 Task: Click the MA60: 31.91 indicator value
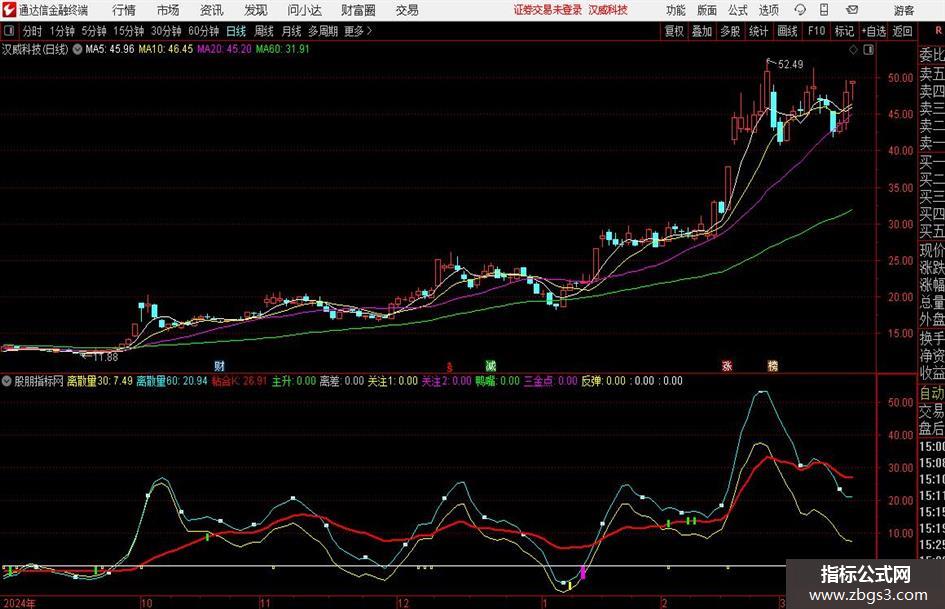[282, 49]
